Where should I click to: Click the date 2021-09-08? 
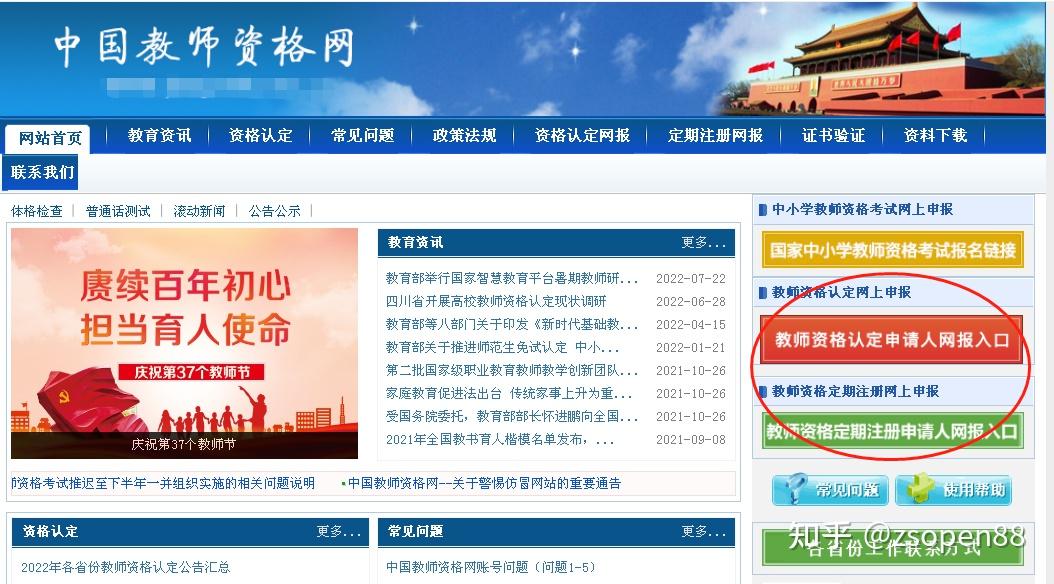click(690, 440)
